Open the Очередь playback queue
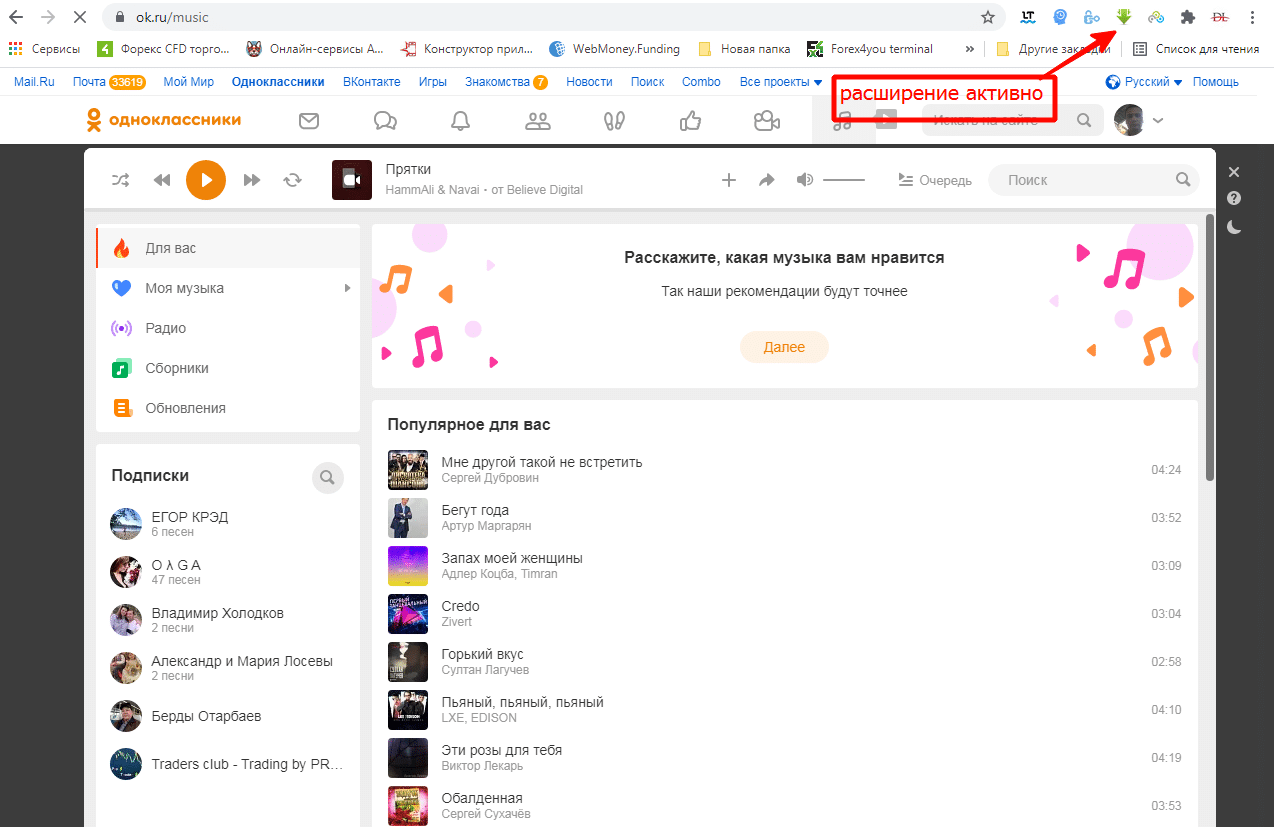The image size is (1274, 827). pyautogui.click(x=935, y=180)
